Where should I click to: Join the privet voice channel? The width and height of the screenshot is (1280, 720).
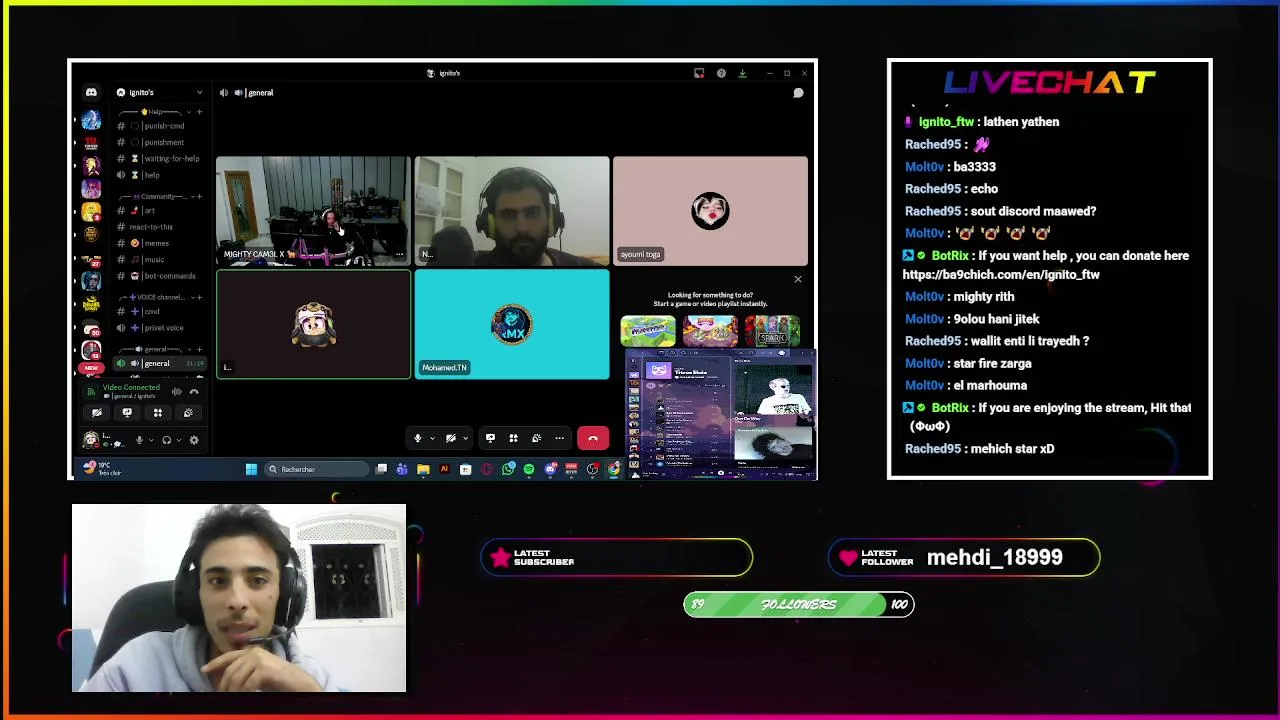point(160,328)
